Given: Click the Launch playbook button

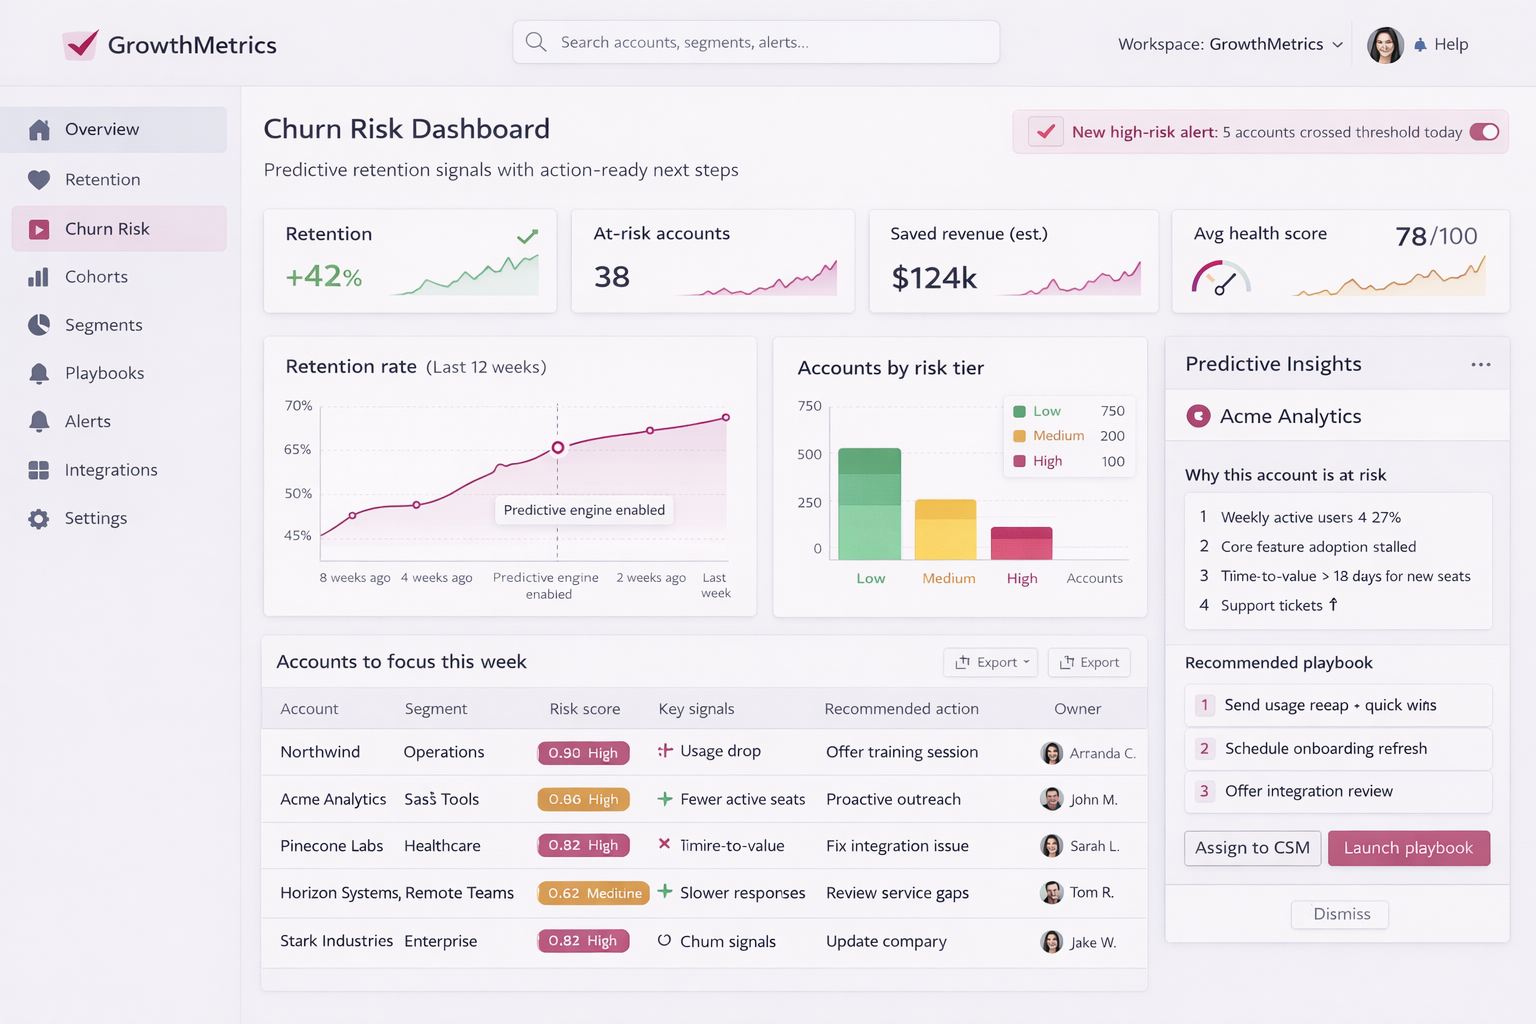Looking at the screenshot, I should click(x=1409, y=847).
